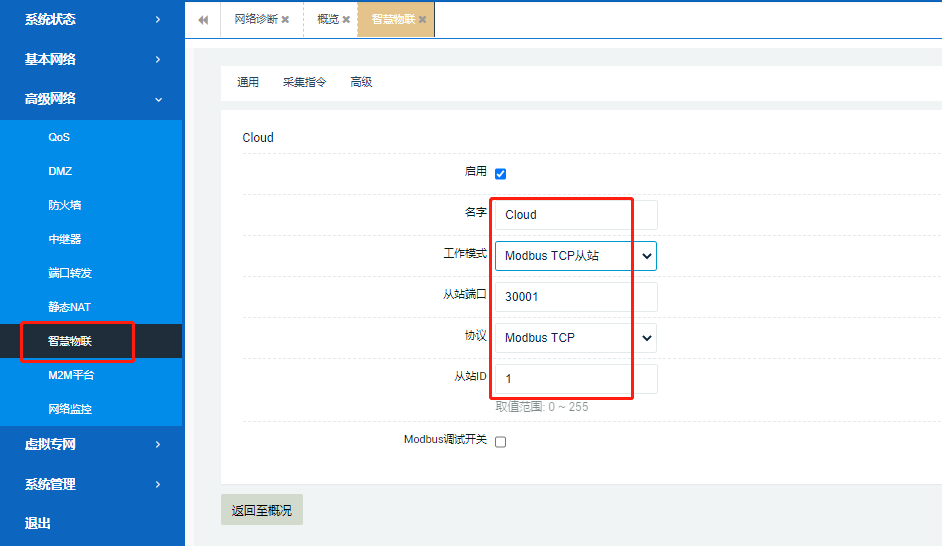The image size is (942, 546).
Task: Expand the 基本网络 sidebar menu
Action: click(91, 59)
